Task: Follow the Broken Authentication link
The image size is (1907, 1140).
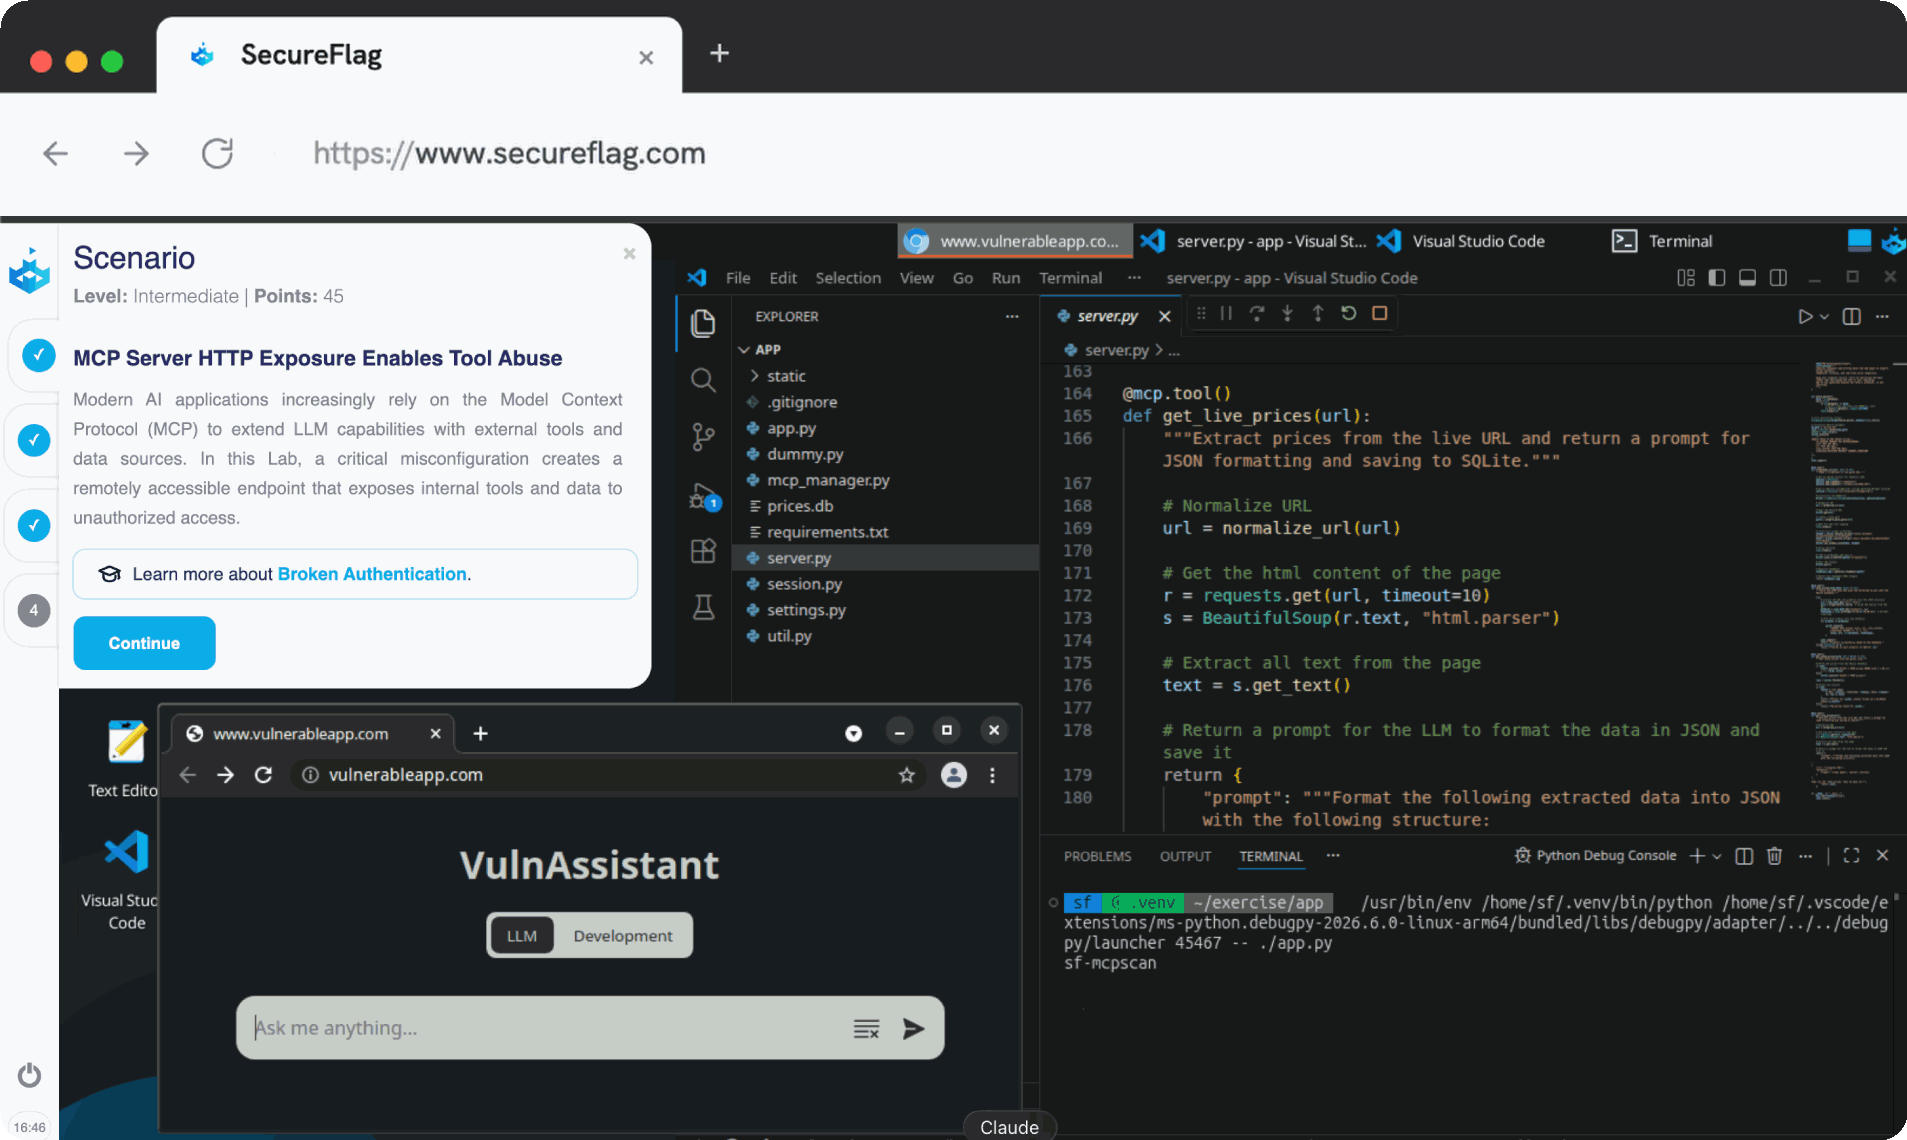Action: (x=372, y=574)
